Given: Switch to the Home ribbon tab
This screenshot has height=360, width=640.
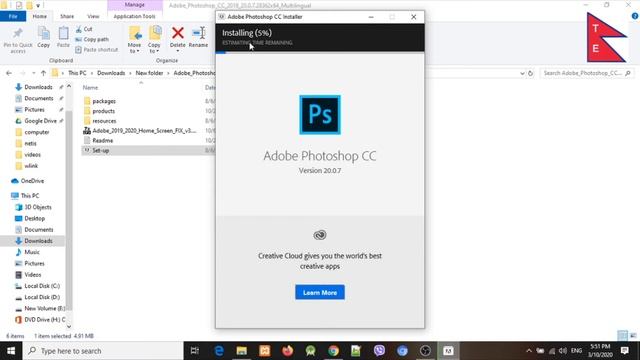Looking at the screenshot, I should [x=40, y=16].
